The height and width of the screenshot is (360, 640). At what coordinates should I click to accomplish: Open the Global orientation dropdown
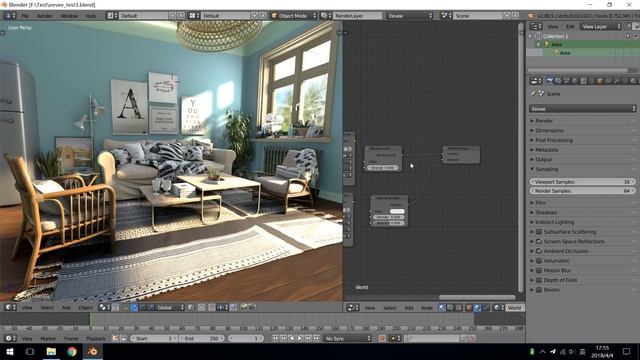pos(167,307)
